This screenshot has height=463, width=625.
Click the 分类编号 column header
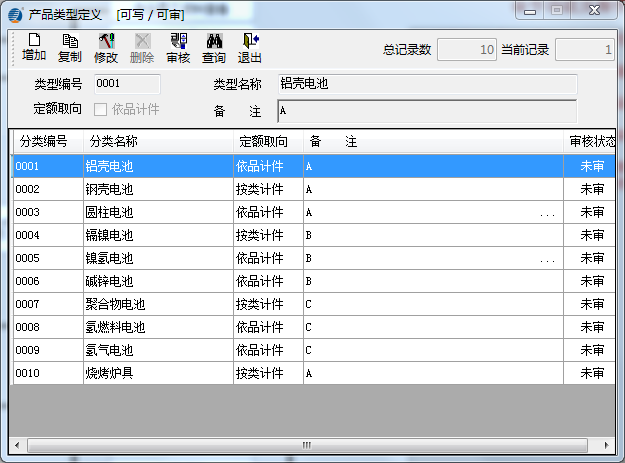click(45, 141)
